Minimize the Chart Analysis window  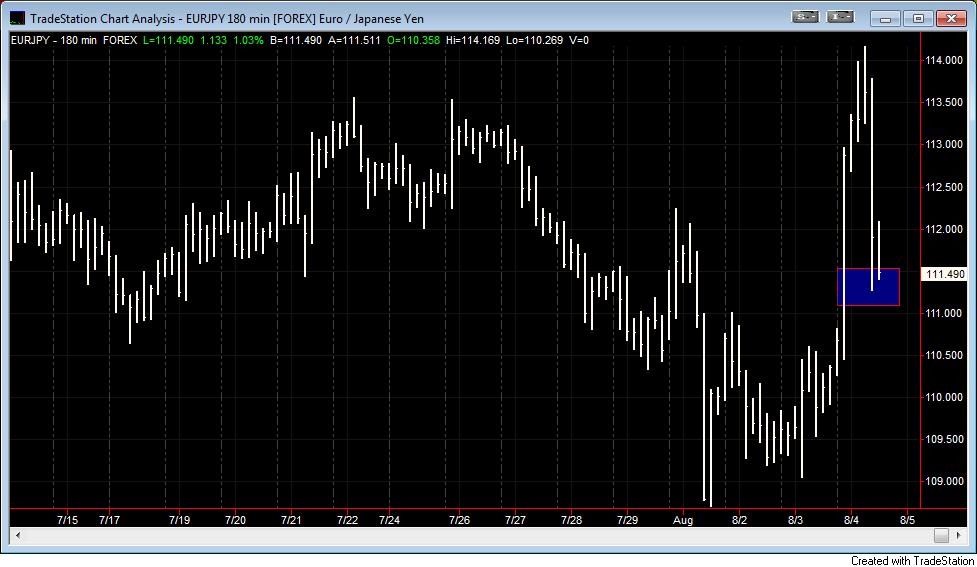tap(885, 18)
